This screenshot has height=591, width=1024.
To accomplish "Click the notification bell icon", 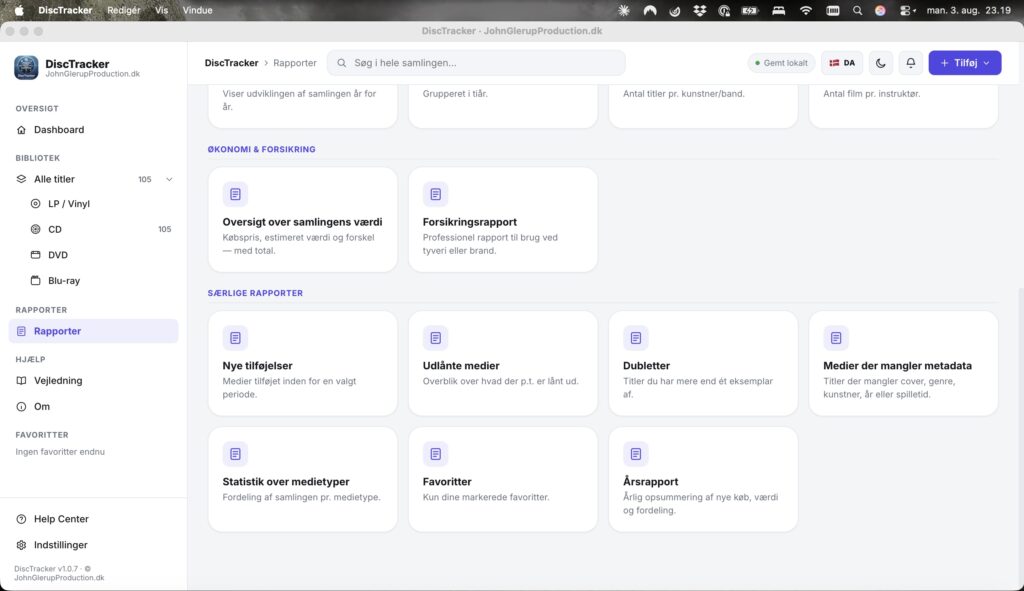I will coord(910,63).
